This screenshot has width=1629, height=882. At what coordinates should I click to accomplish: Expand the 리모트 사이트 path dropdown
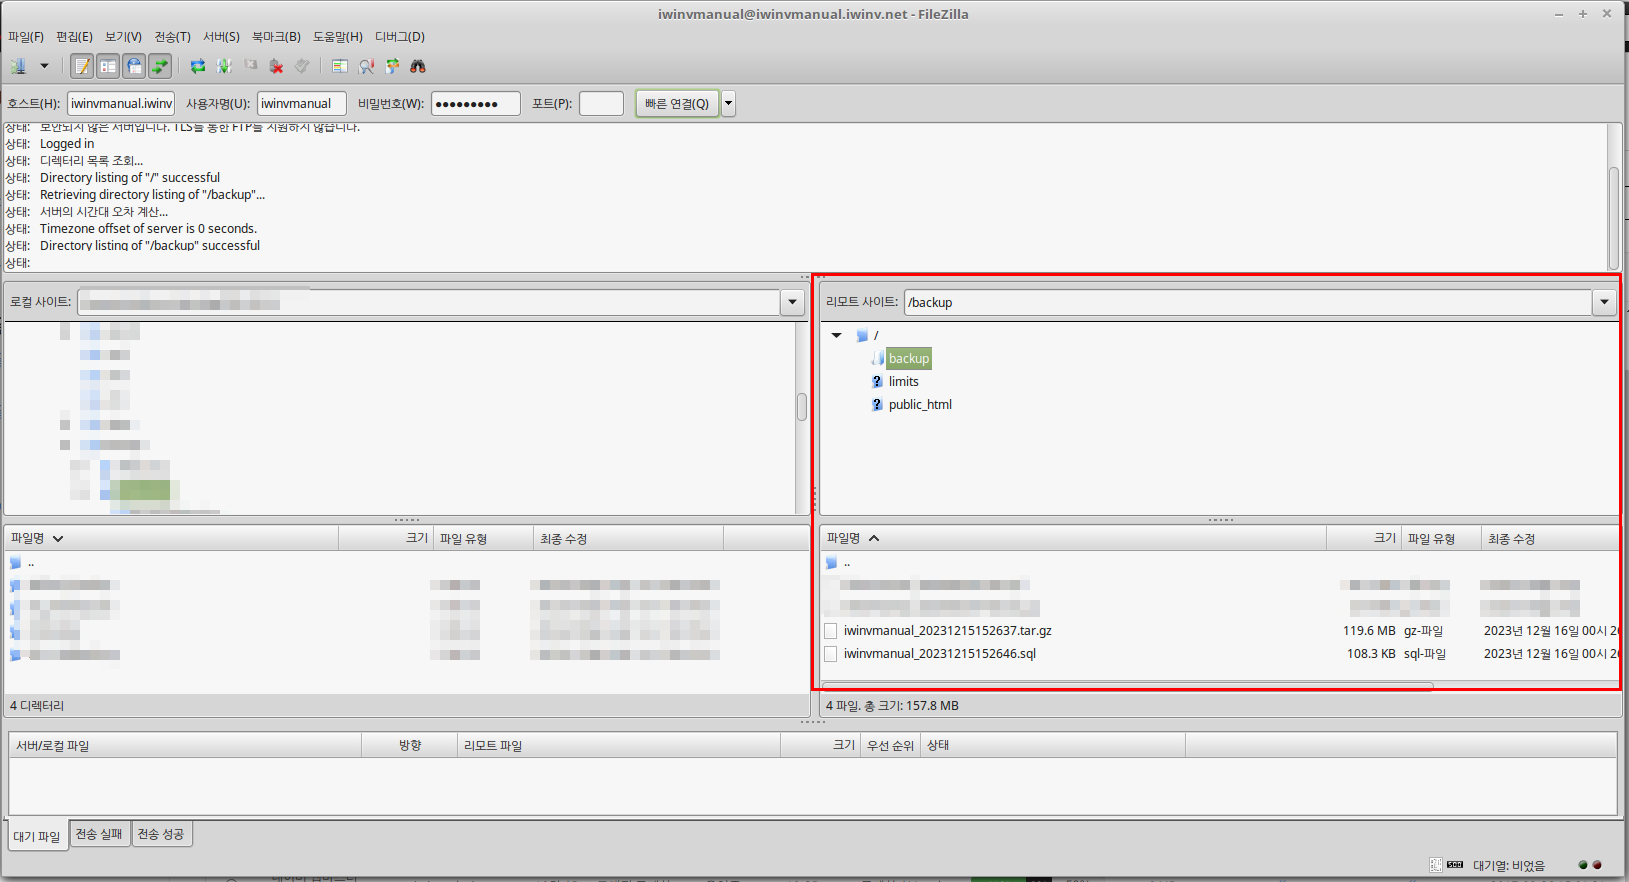pyautogui.click(x=1605, y=302)
